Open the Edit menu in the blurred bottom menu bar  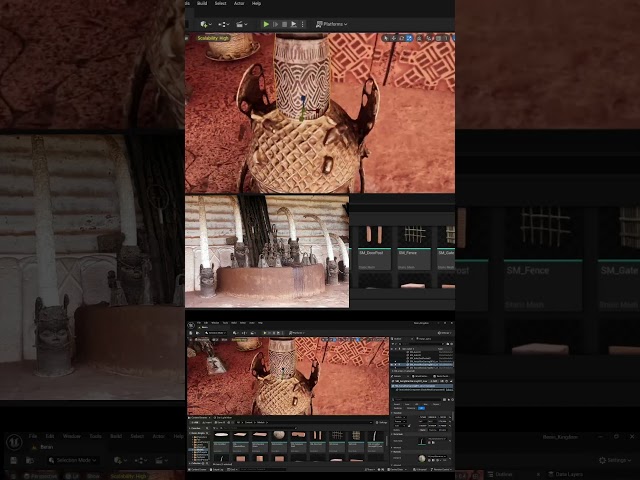point(50,436)
